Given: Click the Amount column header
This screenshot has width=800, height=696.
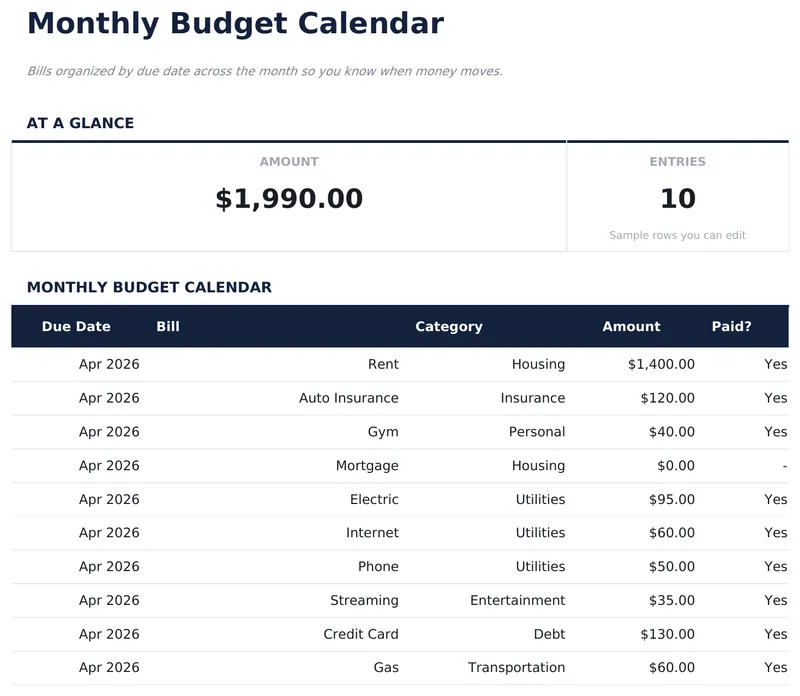Looking at the screenshot, I should click(x=631, y=327).
